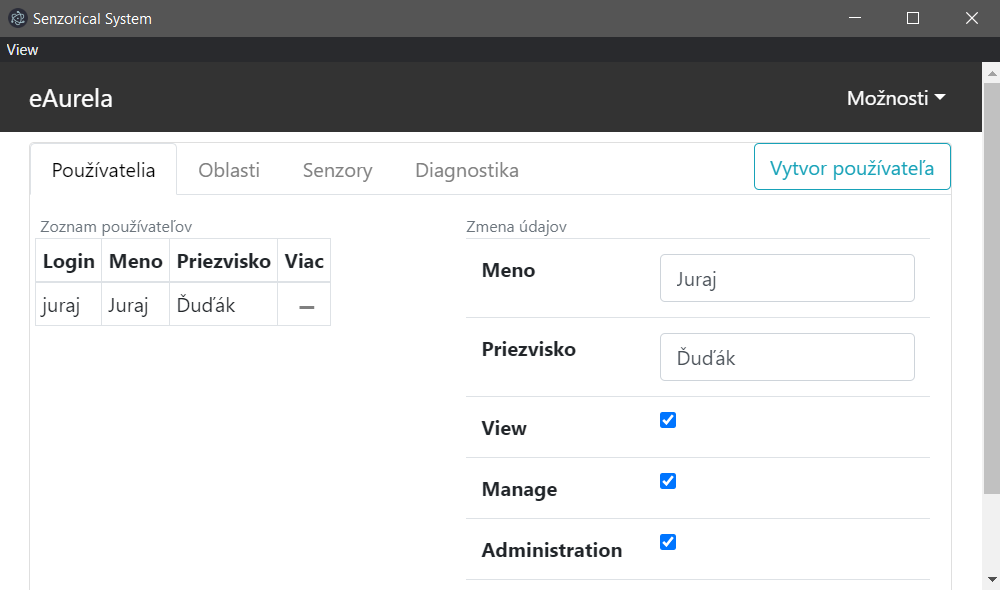Collapse juraj row details with the minus icon
The image size is (1000, 590).
click(307, 307)
